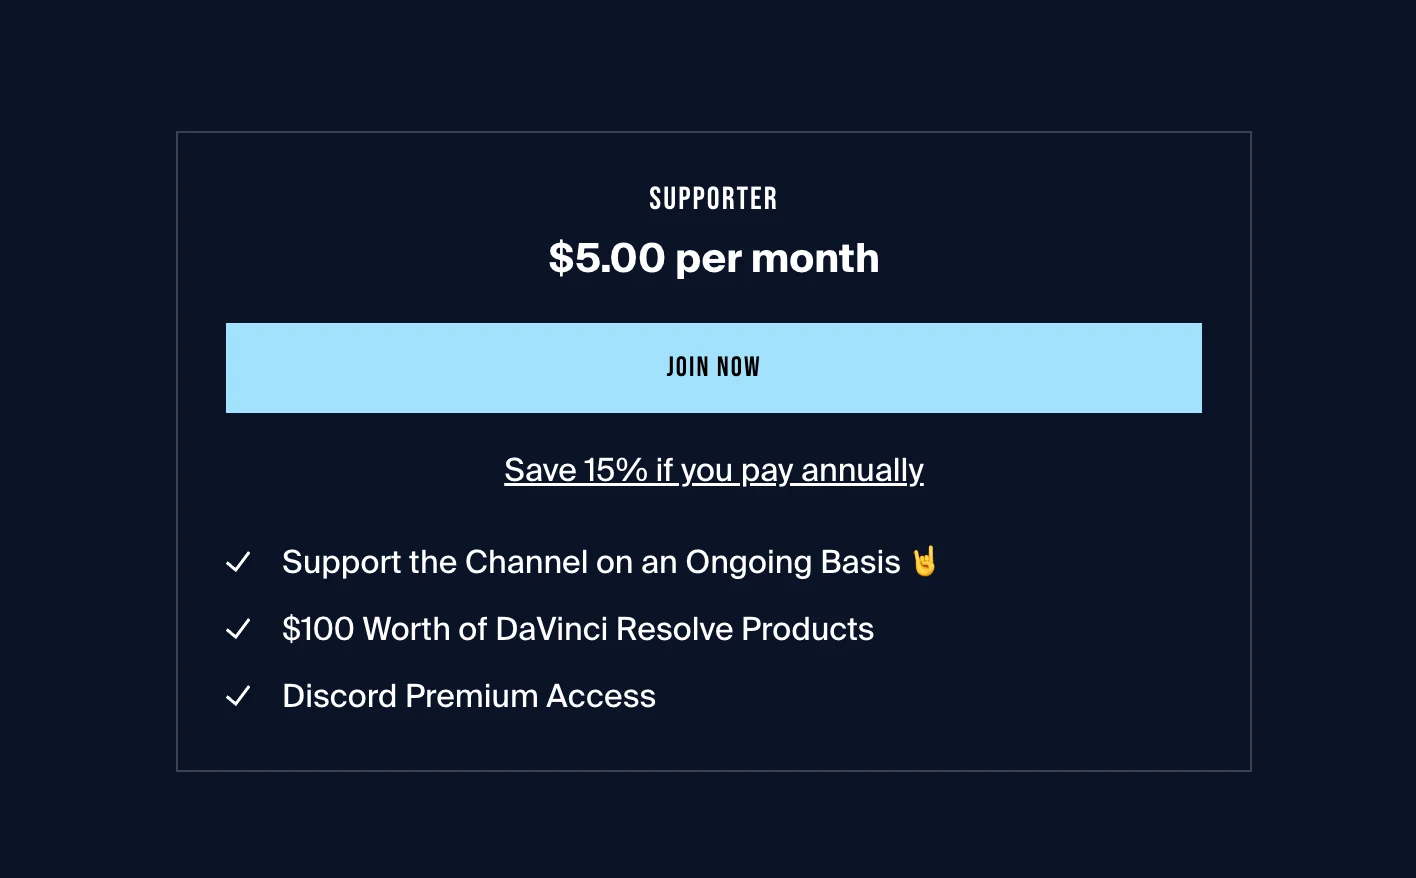Image resolution: width=1416 pixels, height=878 pixels.
Task: Click the word "month" in the price
Action: [x=815, y=258]
